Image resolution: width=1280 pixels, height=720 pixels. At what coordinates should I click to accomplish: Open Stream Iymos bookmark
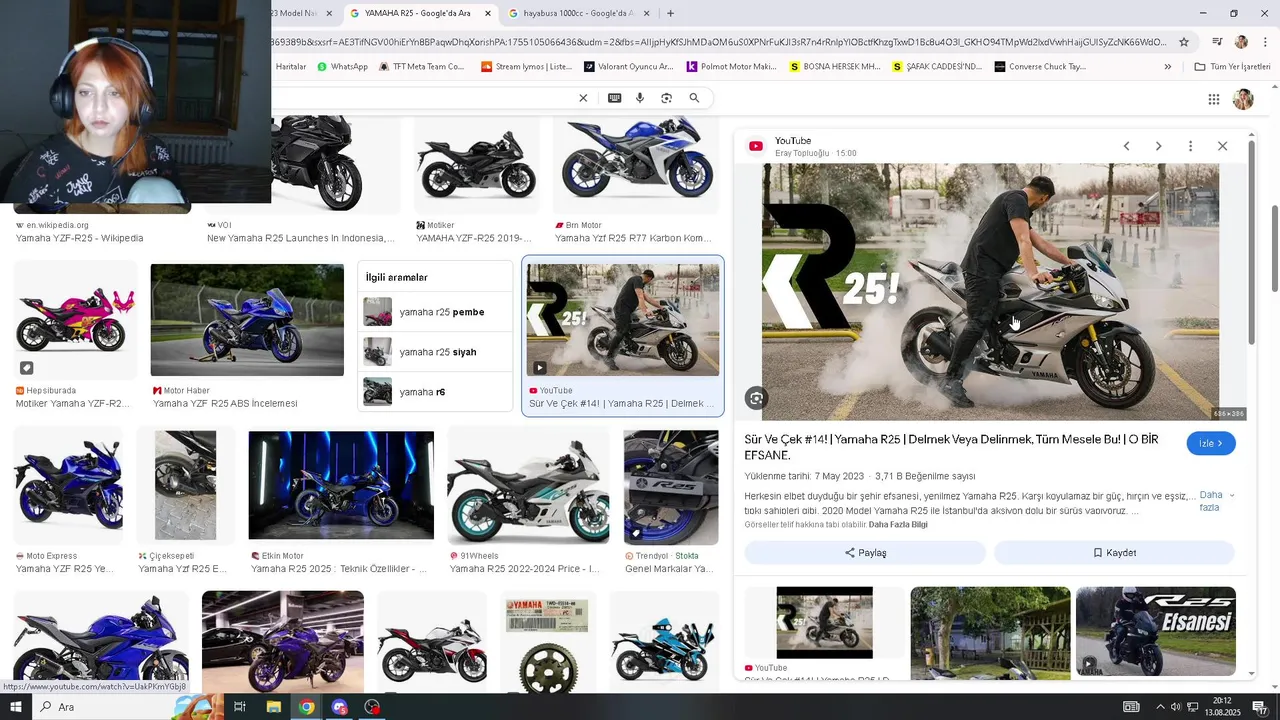526,67
